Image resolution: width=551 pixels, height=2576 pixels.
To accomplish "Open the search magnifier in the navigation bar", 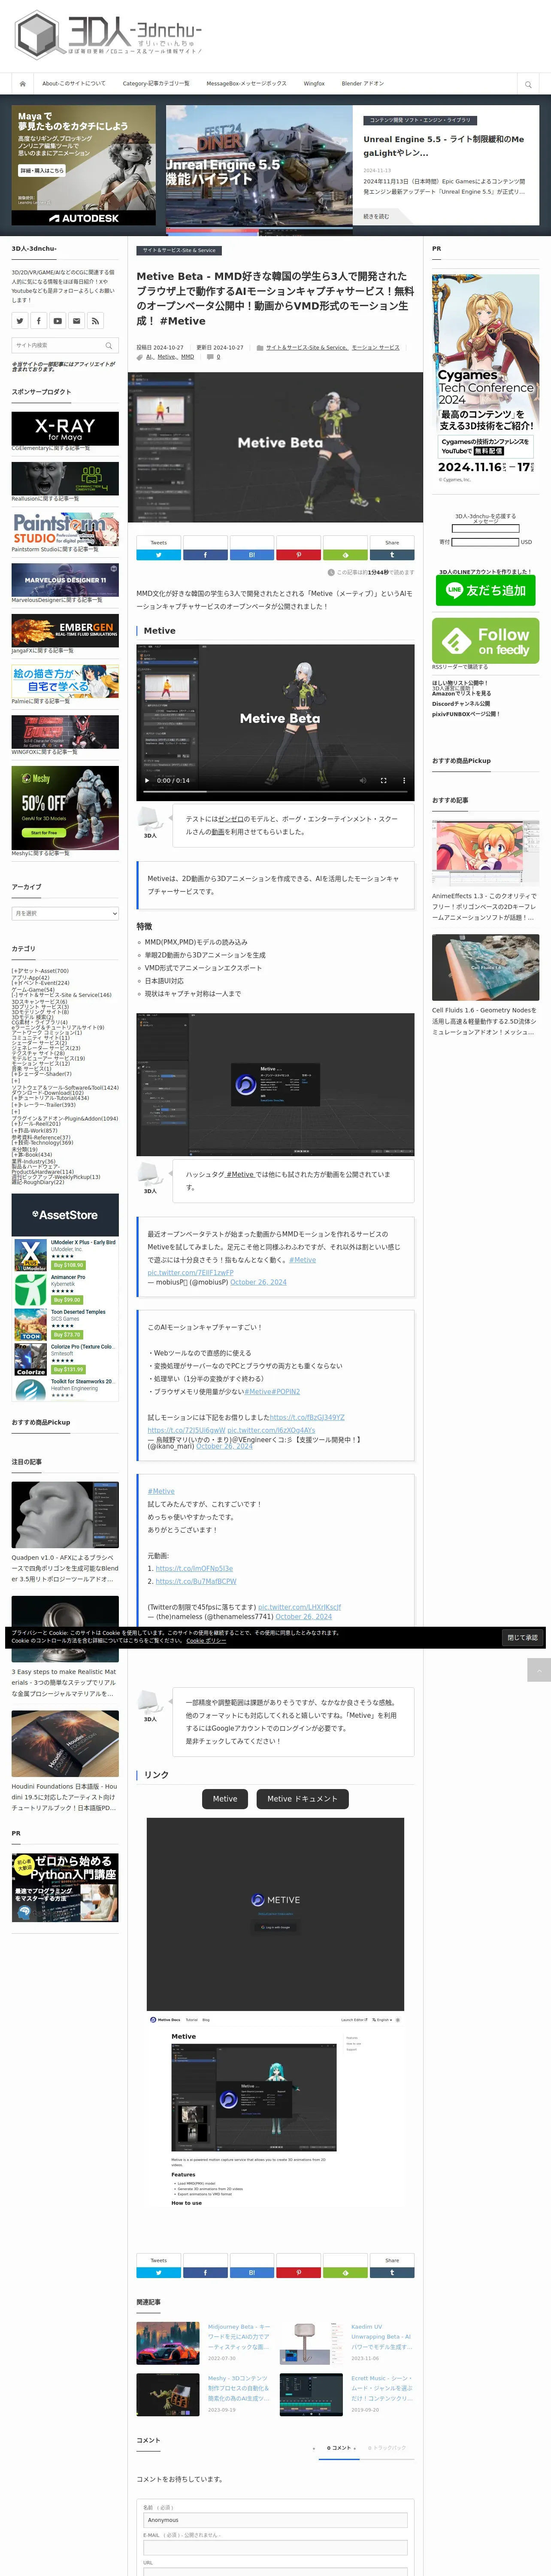I will 528,84.
